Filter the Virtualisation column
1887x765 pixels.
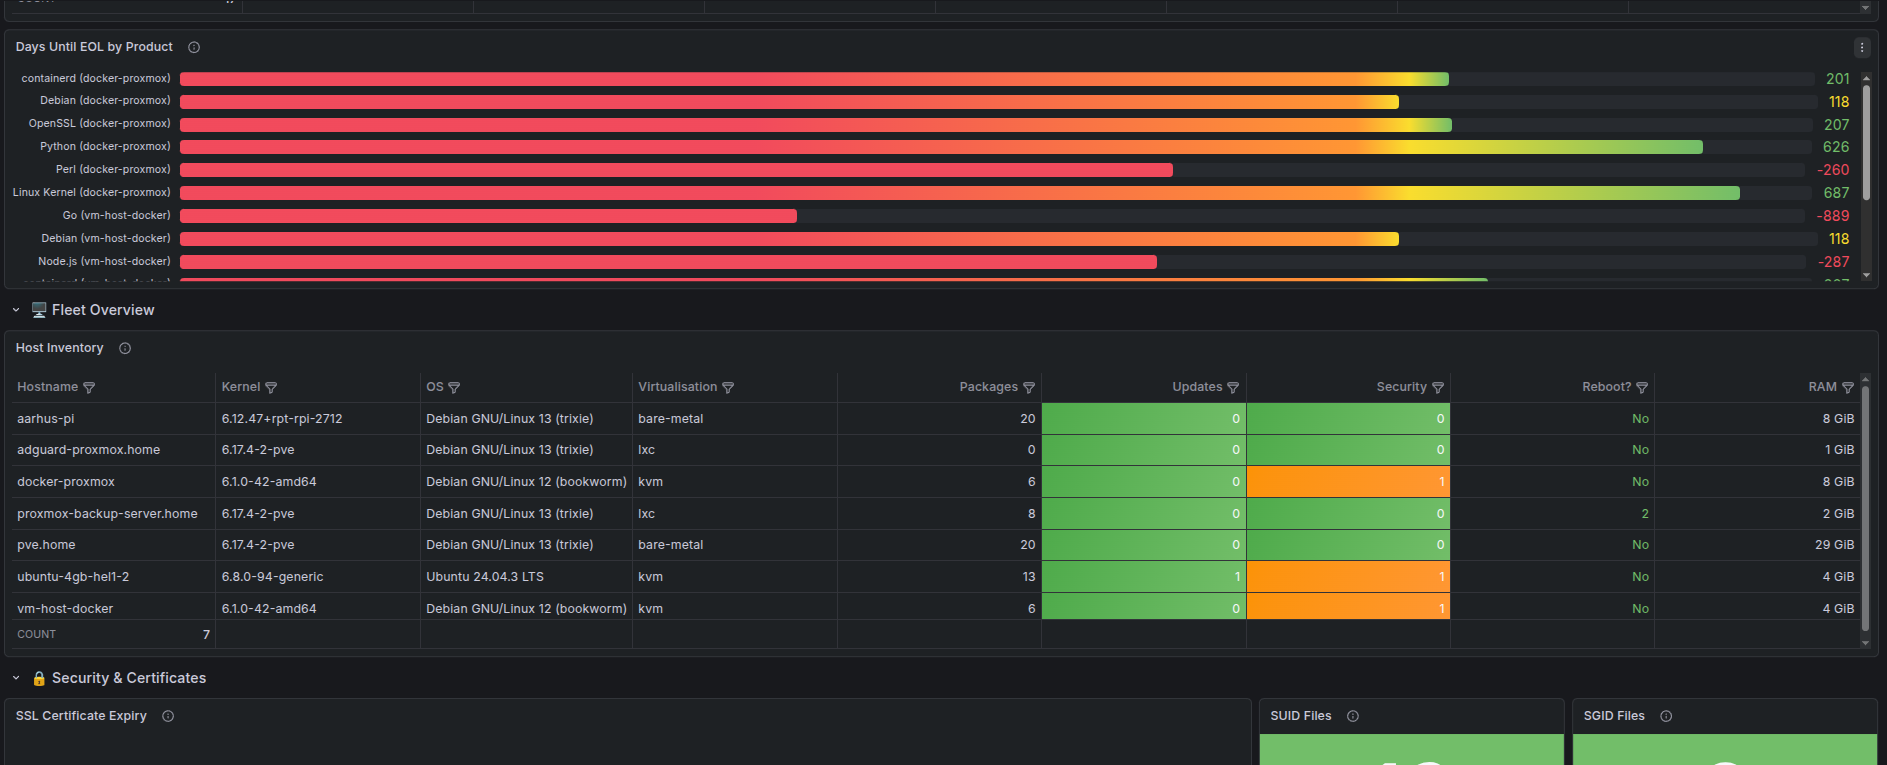[x=728, y=388]
